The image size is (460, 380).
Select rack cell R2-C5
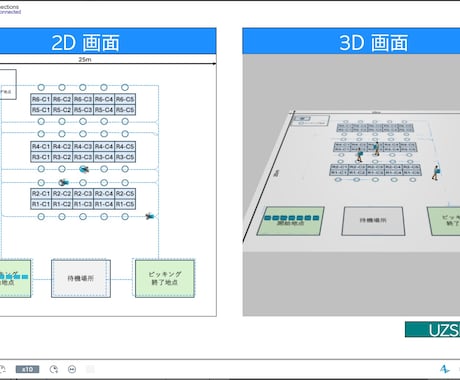click(x=125, y=193)
